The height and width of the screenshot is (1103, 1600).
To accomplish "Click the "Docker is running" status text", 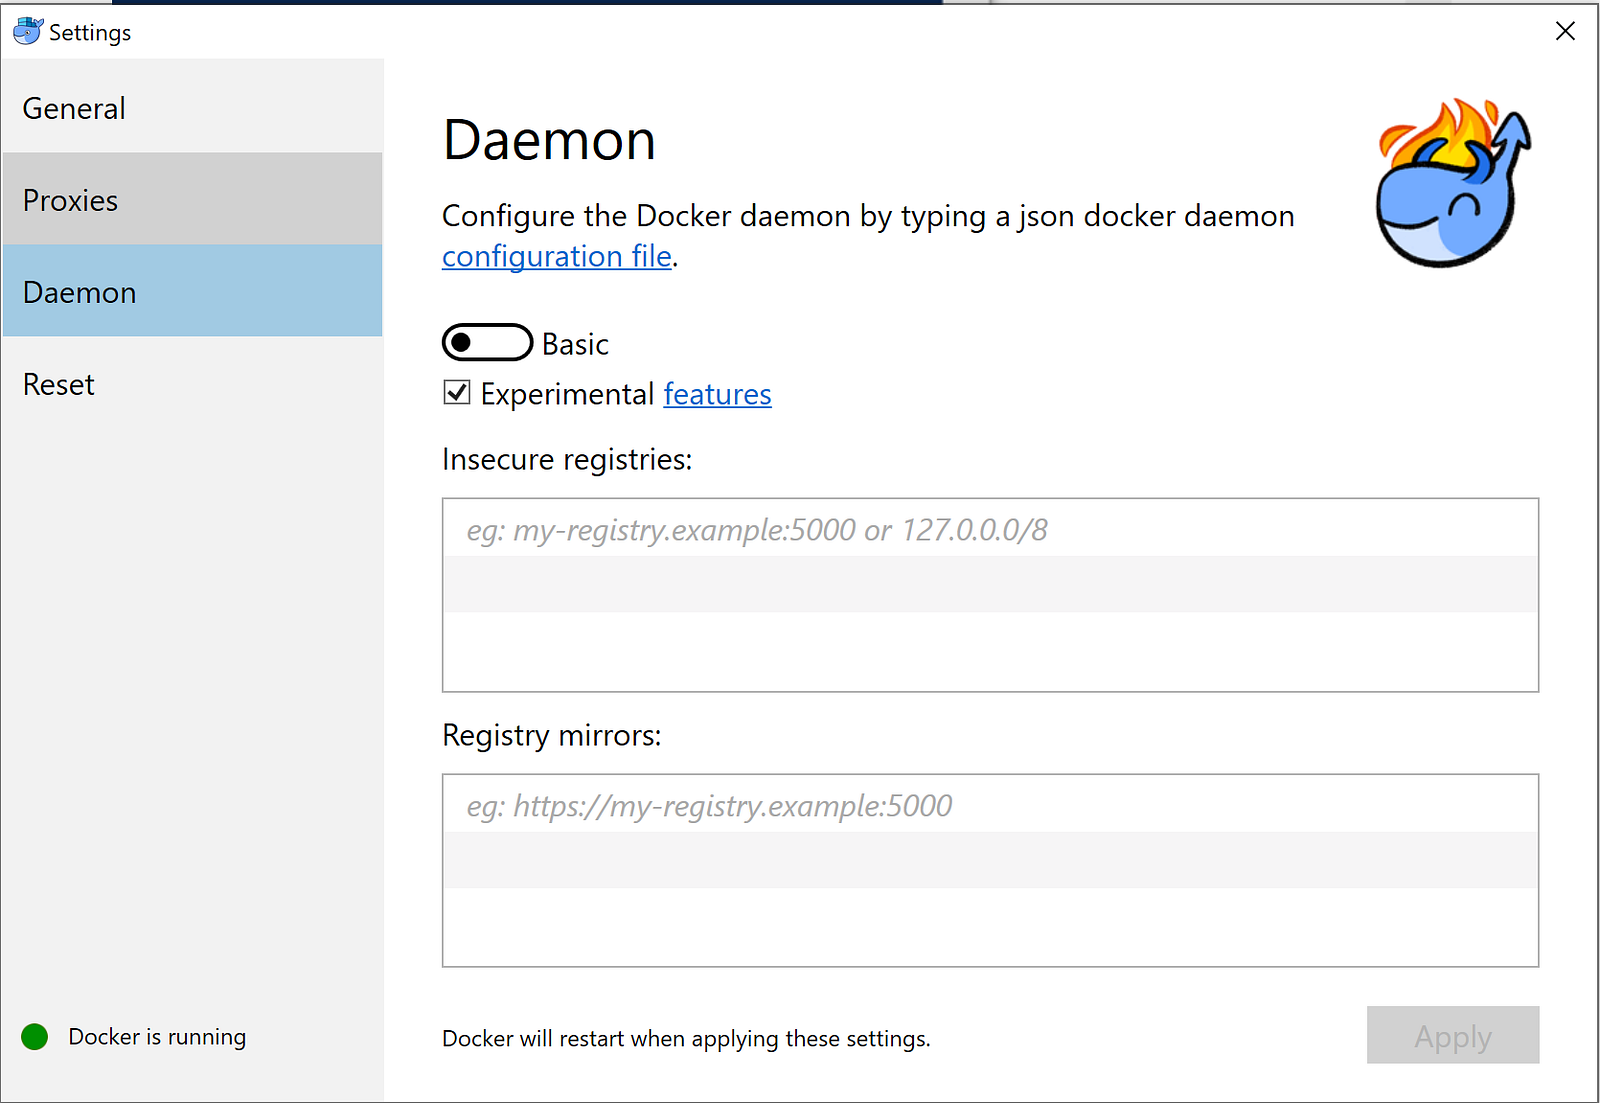I will click(157, 1037).
